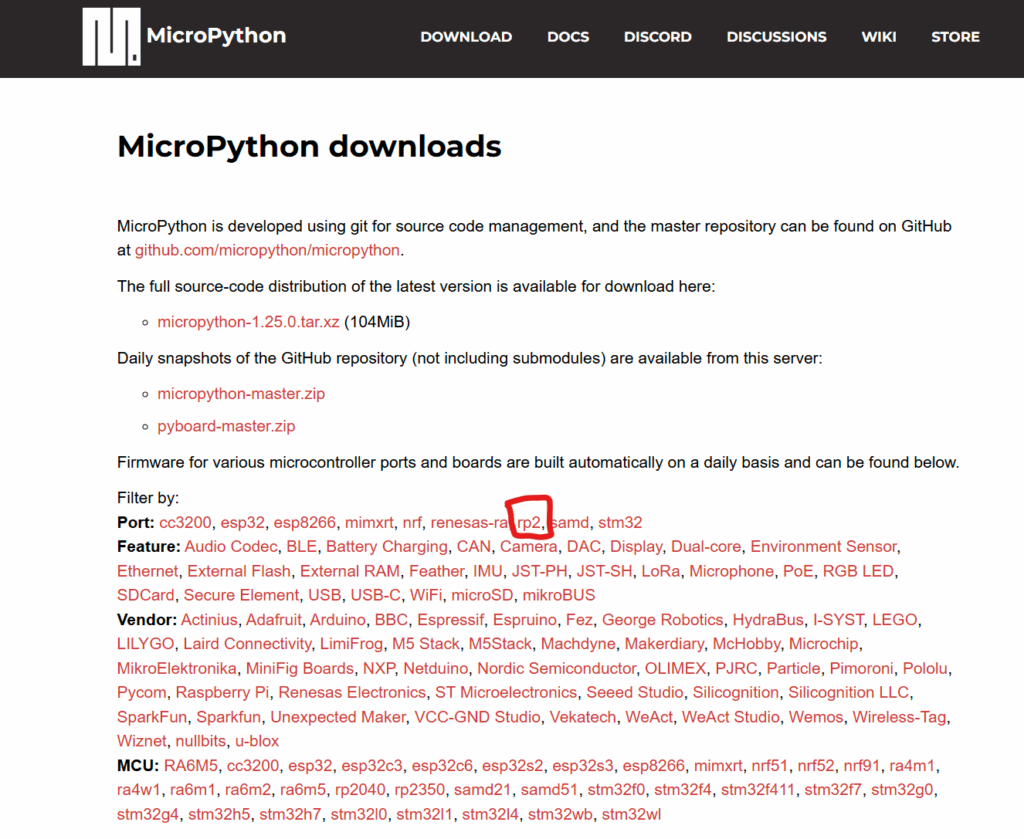
Task: Select the BLE feature filter
Action: [x=302, y=546]
